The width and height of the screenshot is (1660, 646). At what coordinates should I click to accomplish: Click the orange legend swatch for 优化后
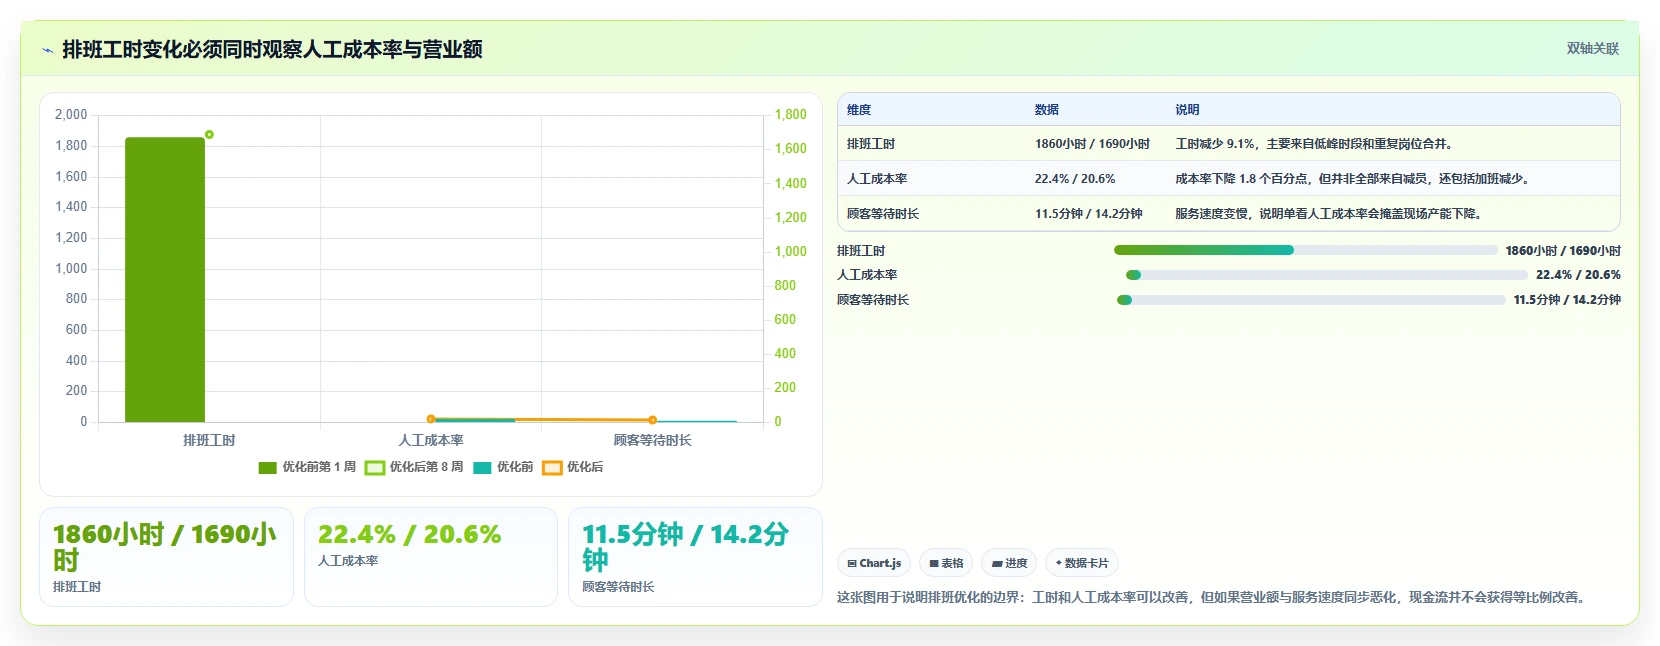point(552,468)
